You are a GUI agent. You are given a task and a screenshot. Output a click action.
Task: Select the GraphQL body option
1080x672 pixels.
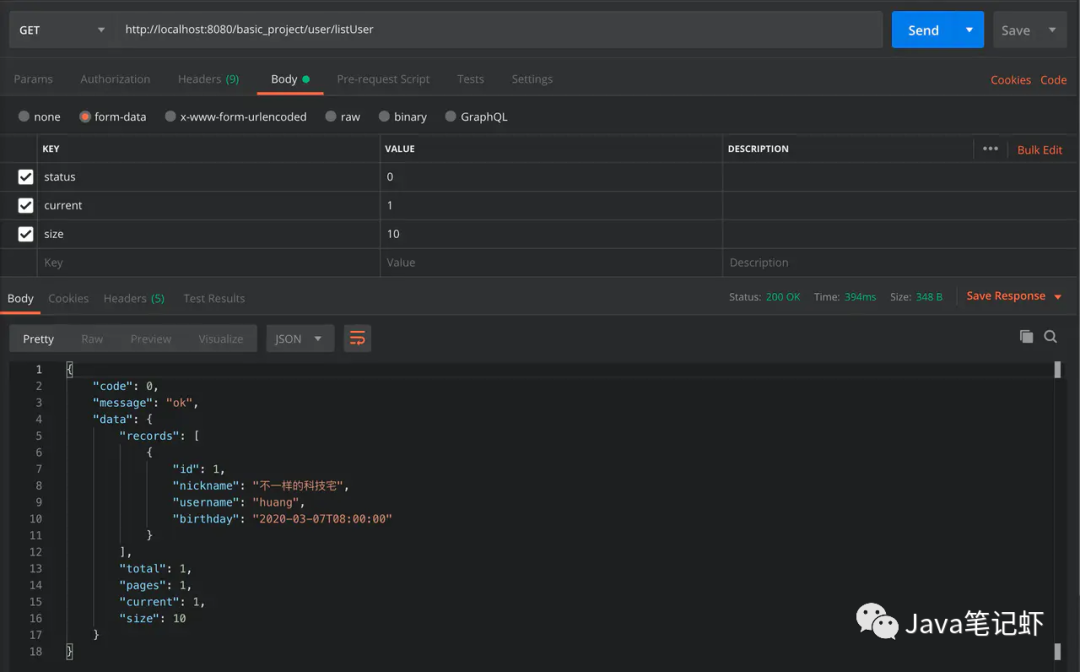[x=451, y=117]
